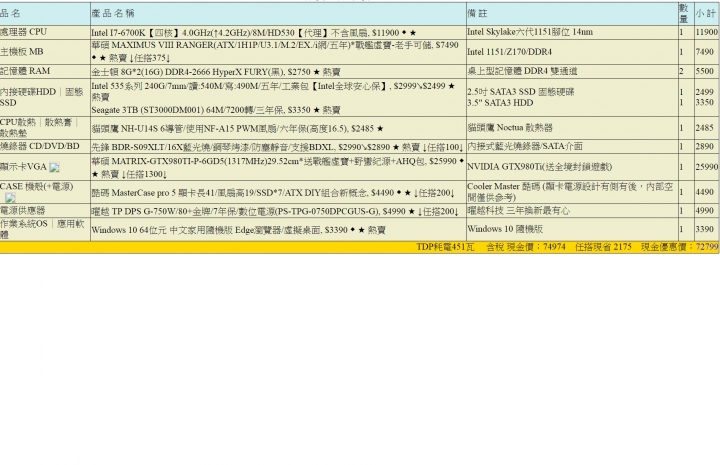Click the 2485 cooler subtotal
720x465 pixels.
coord(705,128)
